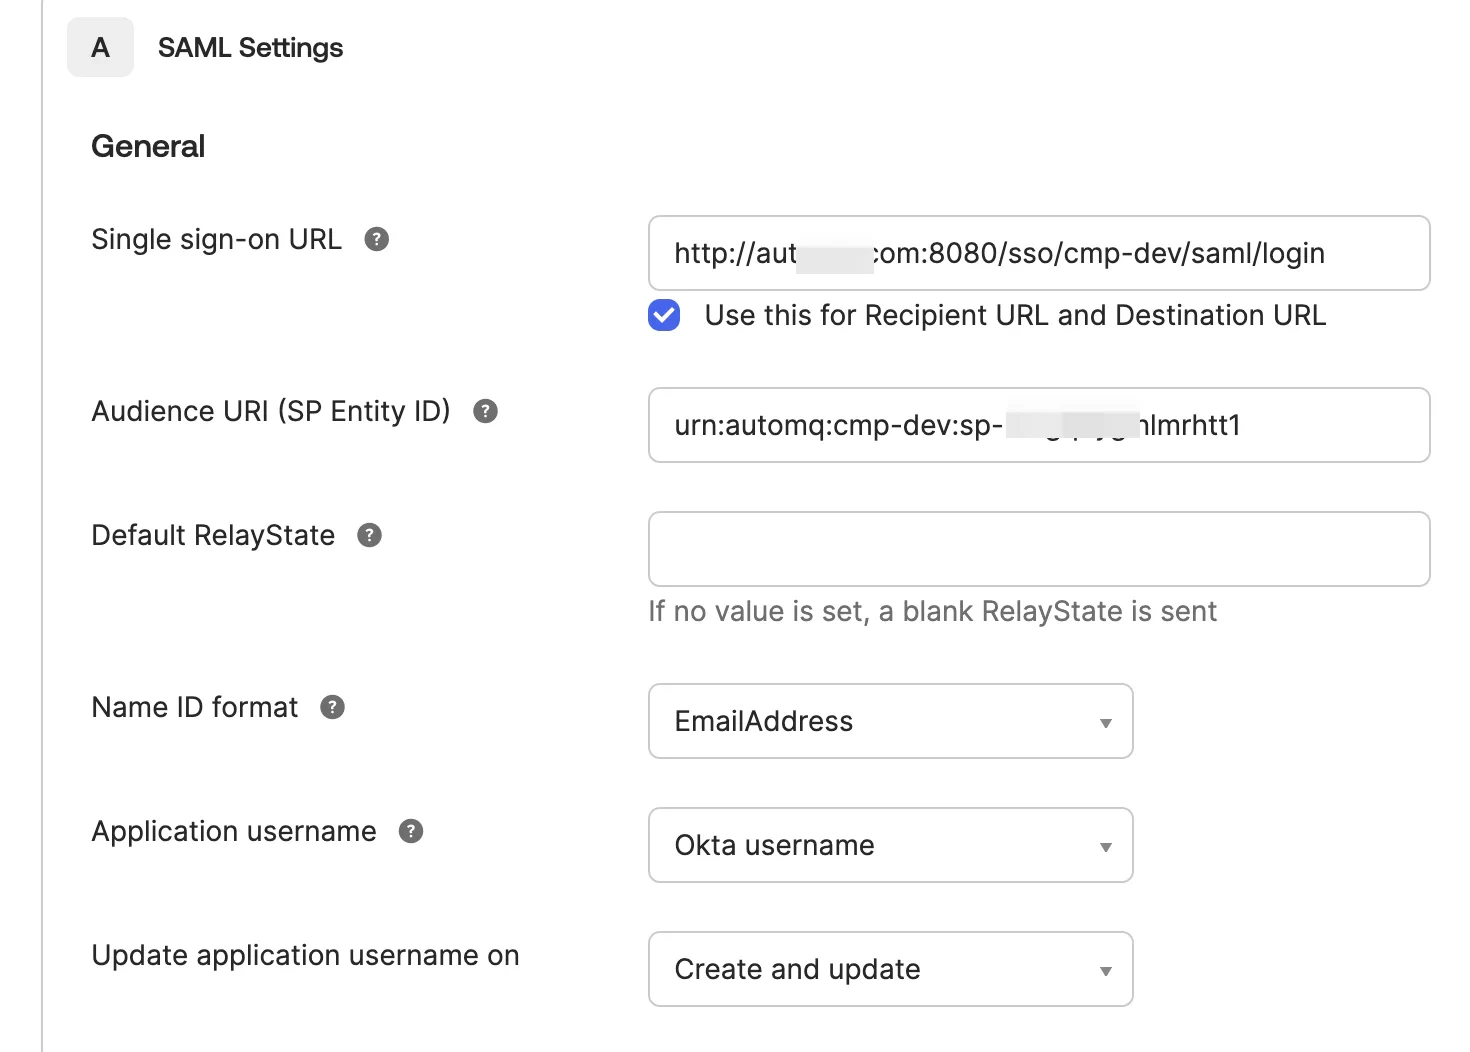Uncheck Use this for Recipient URL and Destination URL
The height and width of the screenshot is (1052, 1470).
coord(663,315)
